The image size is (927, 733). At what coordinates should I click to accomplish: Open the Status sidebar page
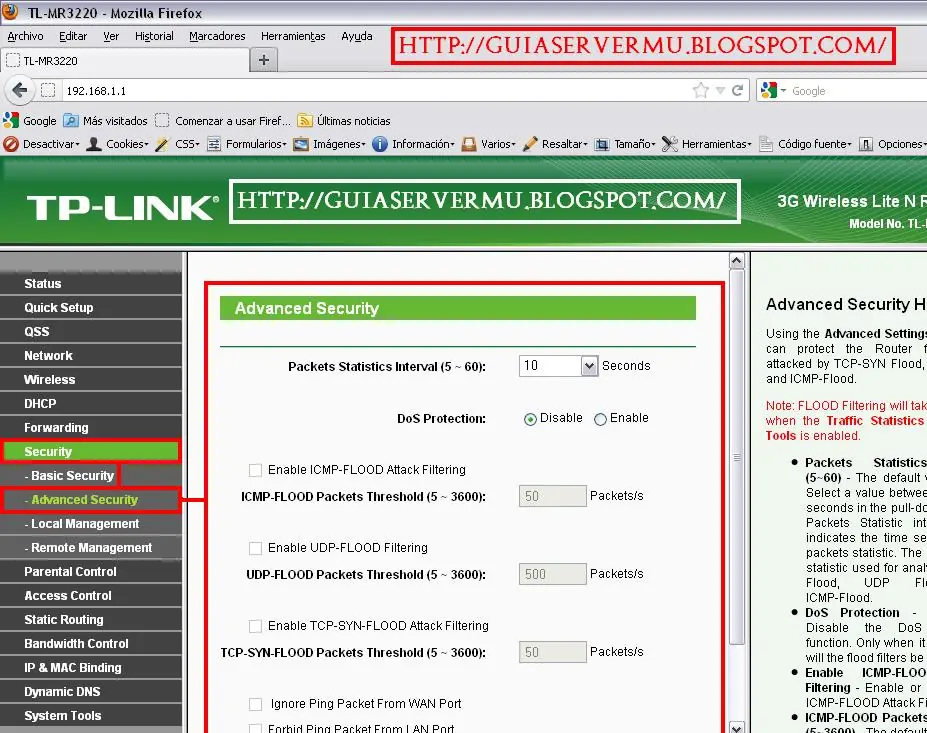pos(91,283)
